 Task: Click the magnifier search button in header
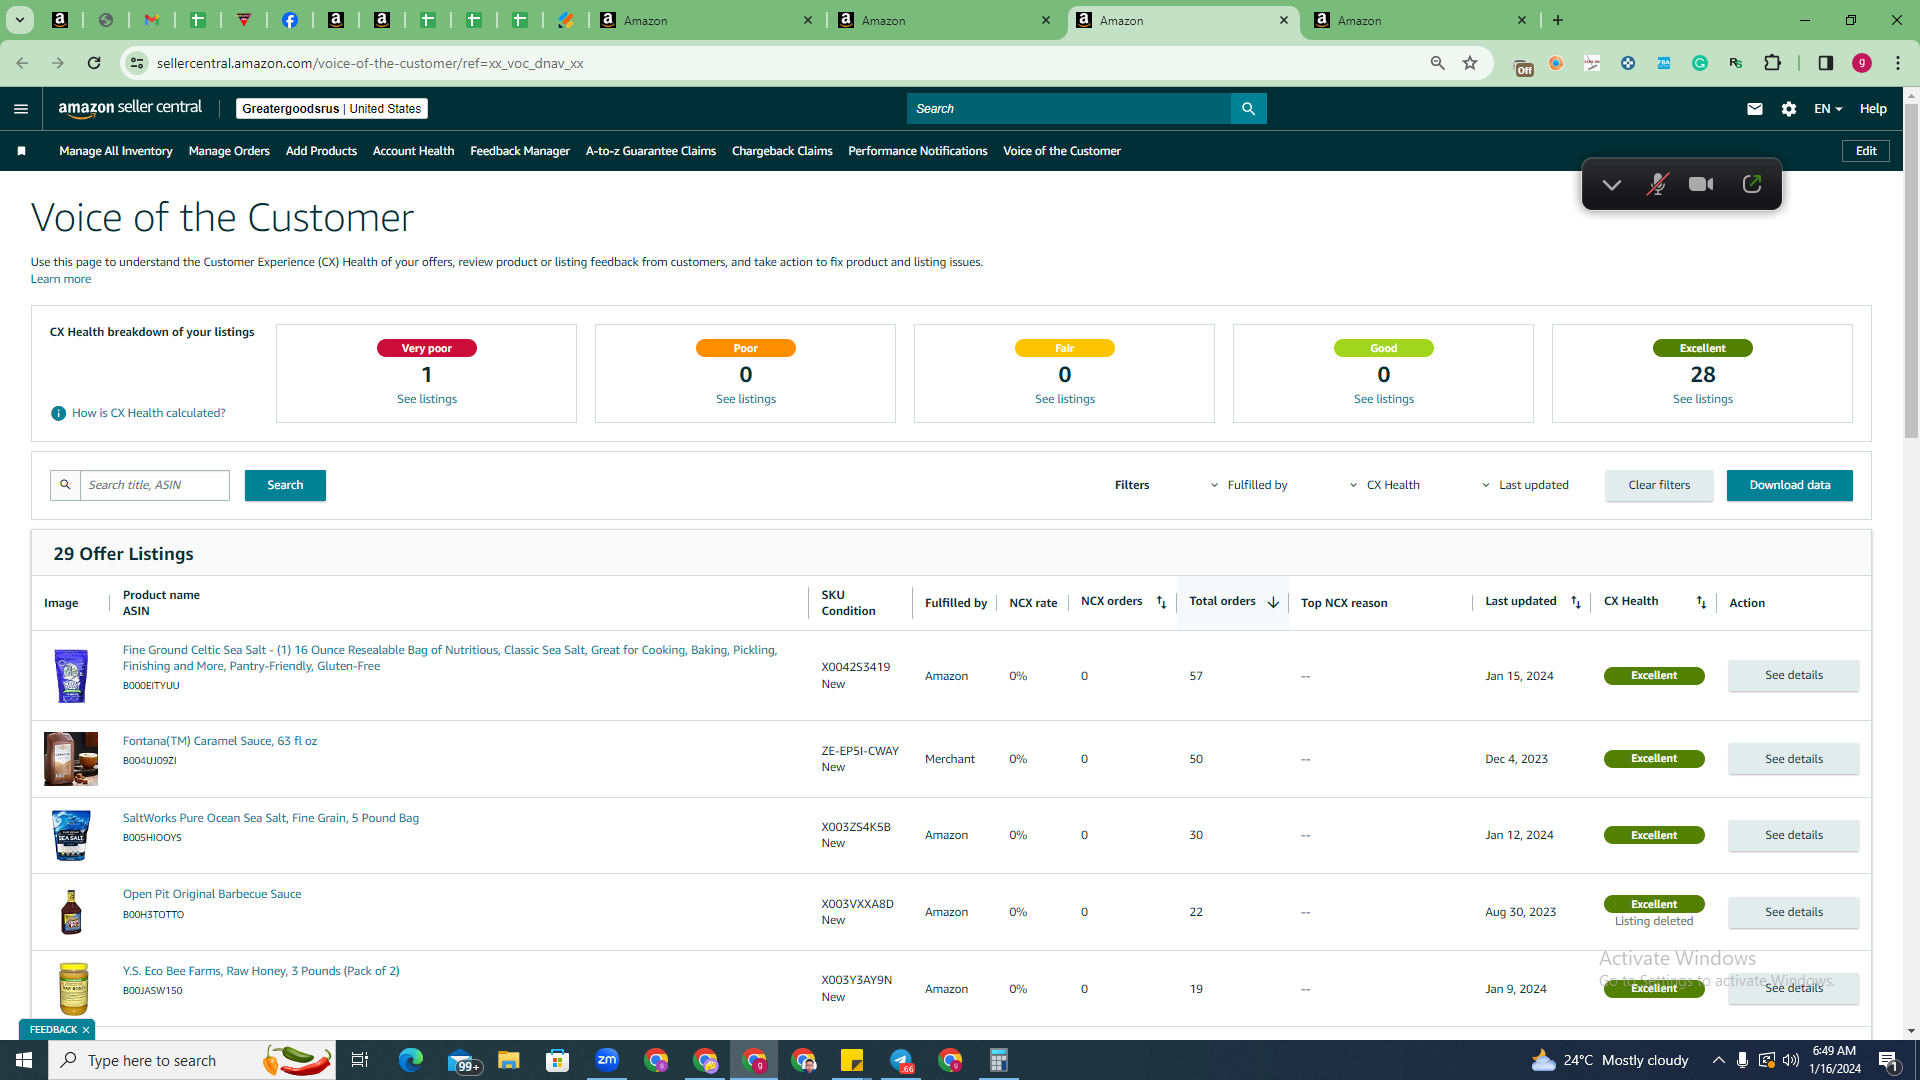click(1248, 109)
